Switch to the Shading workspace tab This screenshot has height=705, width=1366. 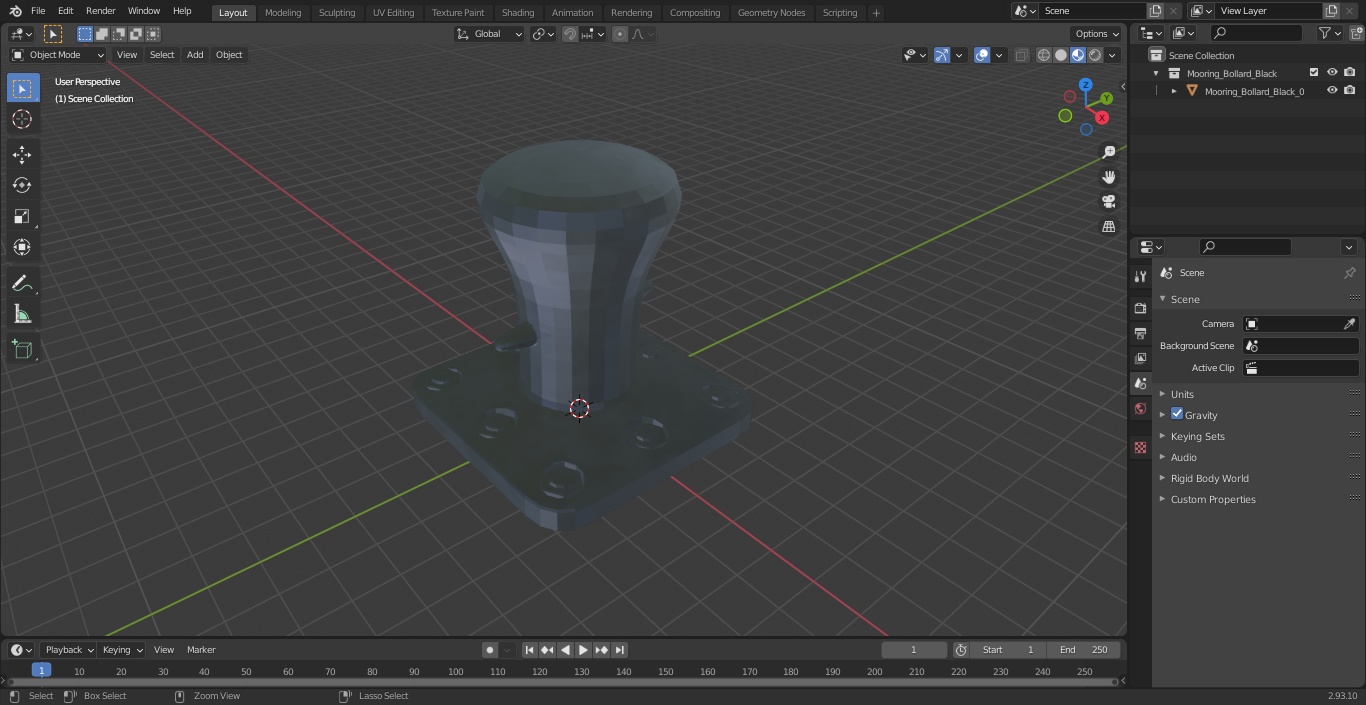point(518,12)
